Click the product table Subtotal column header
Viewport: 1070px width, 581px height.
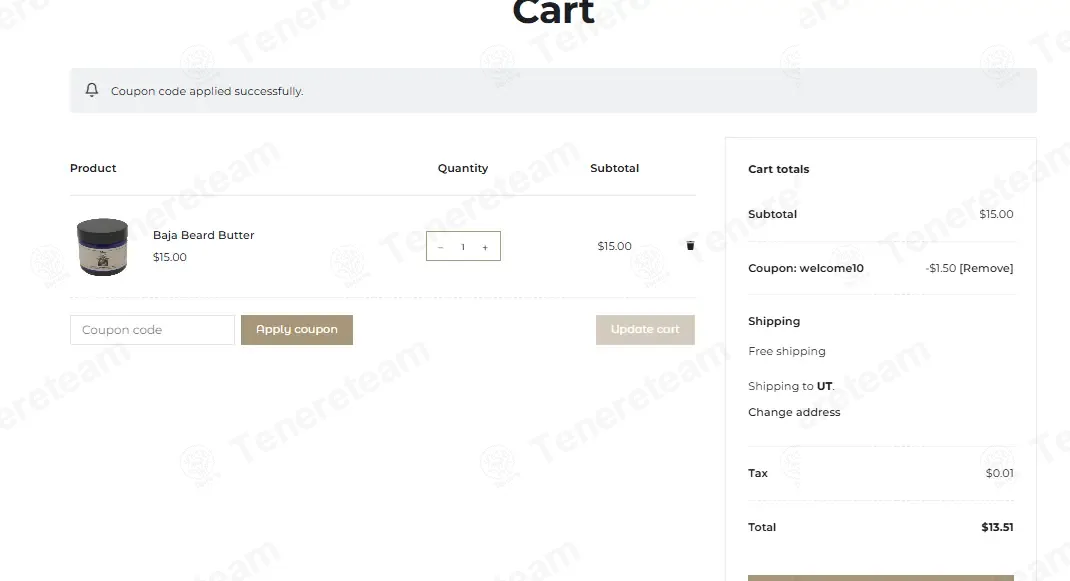[614, 168]
